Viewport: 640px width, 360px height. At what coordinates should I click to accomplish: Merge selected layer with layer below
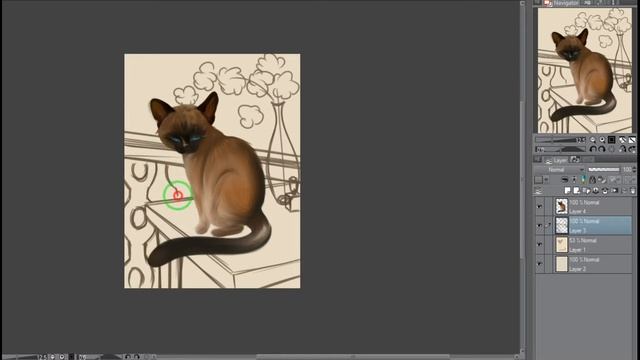(605, 191)
